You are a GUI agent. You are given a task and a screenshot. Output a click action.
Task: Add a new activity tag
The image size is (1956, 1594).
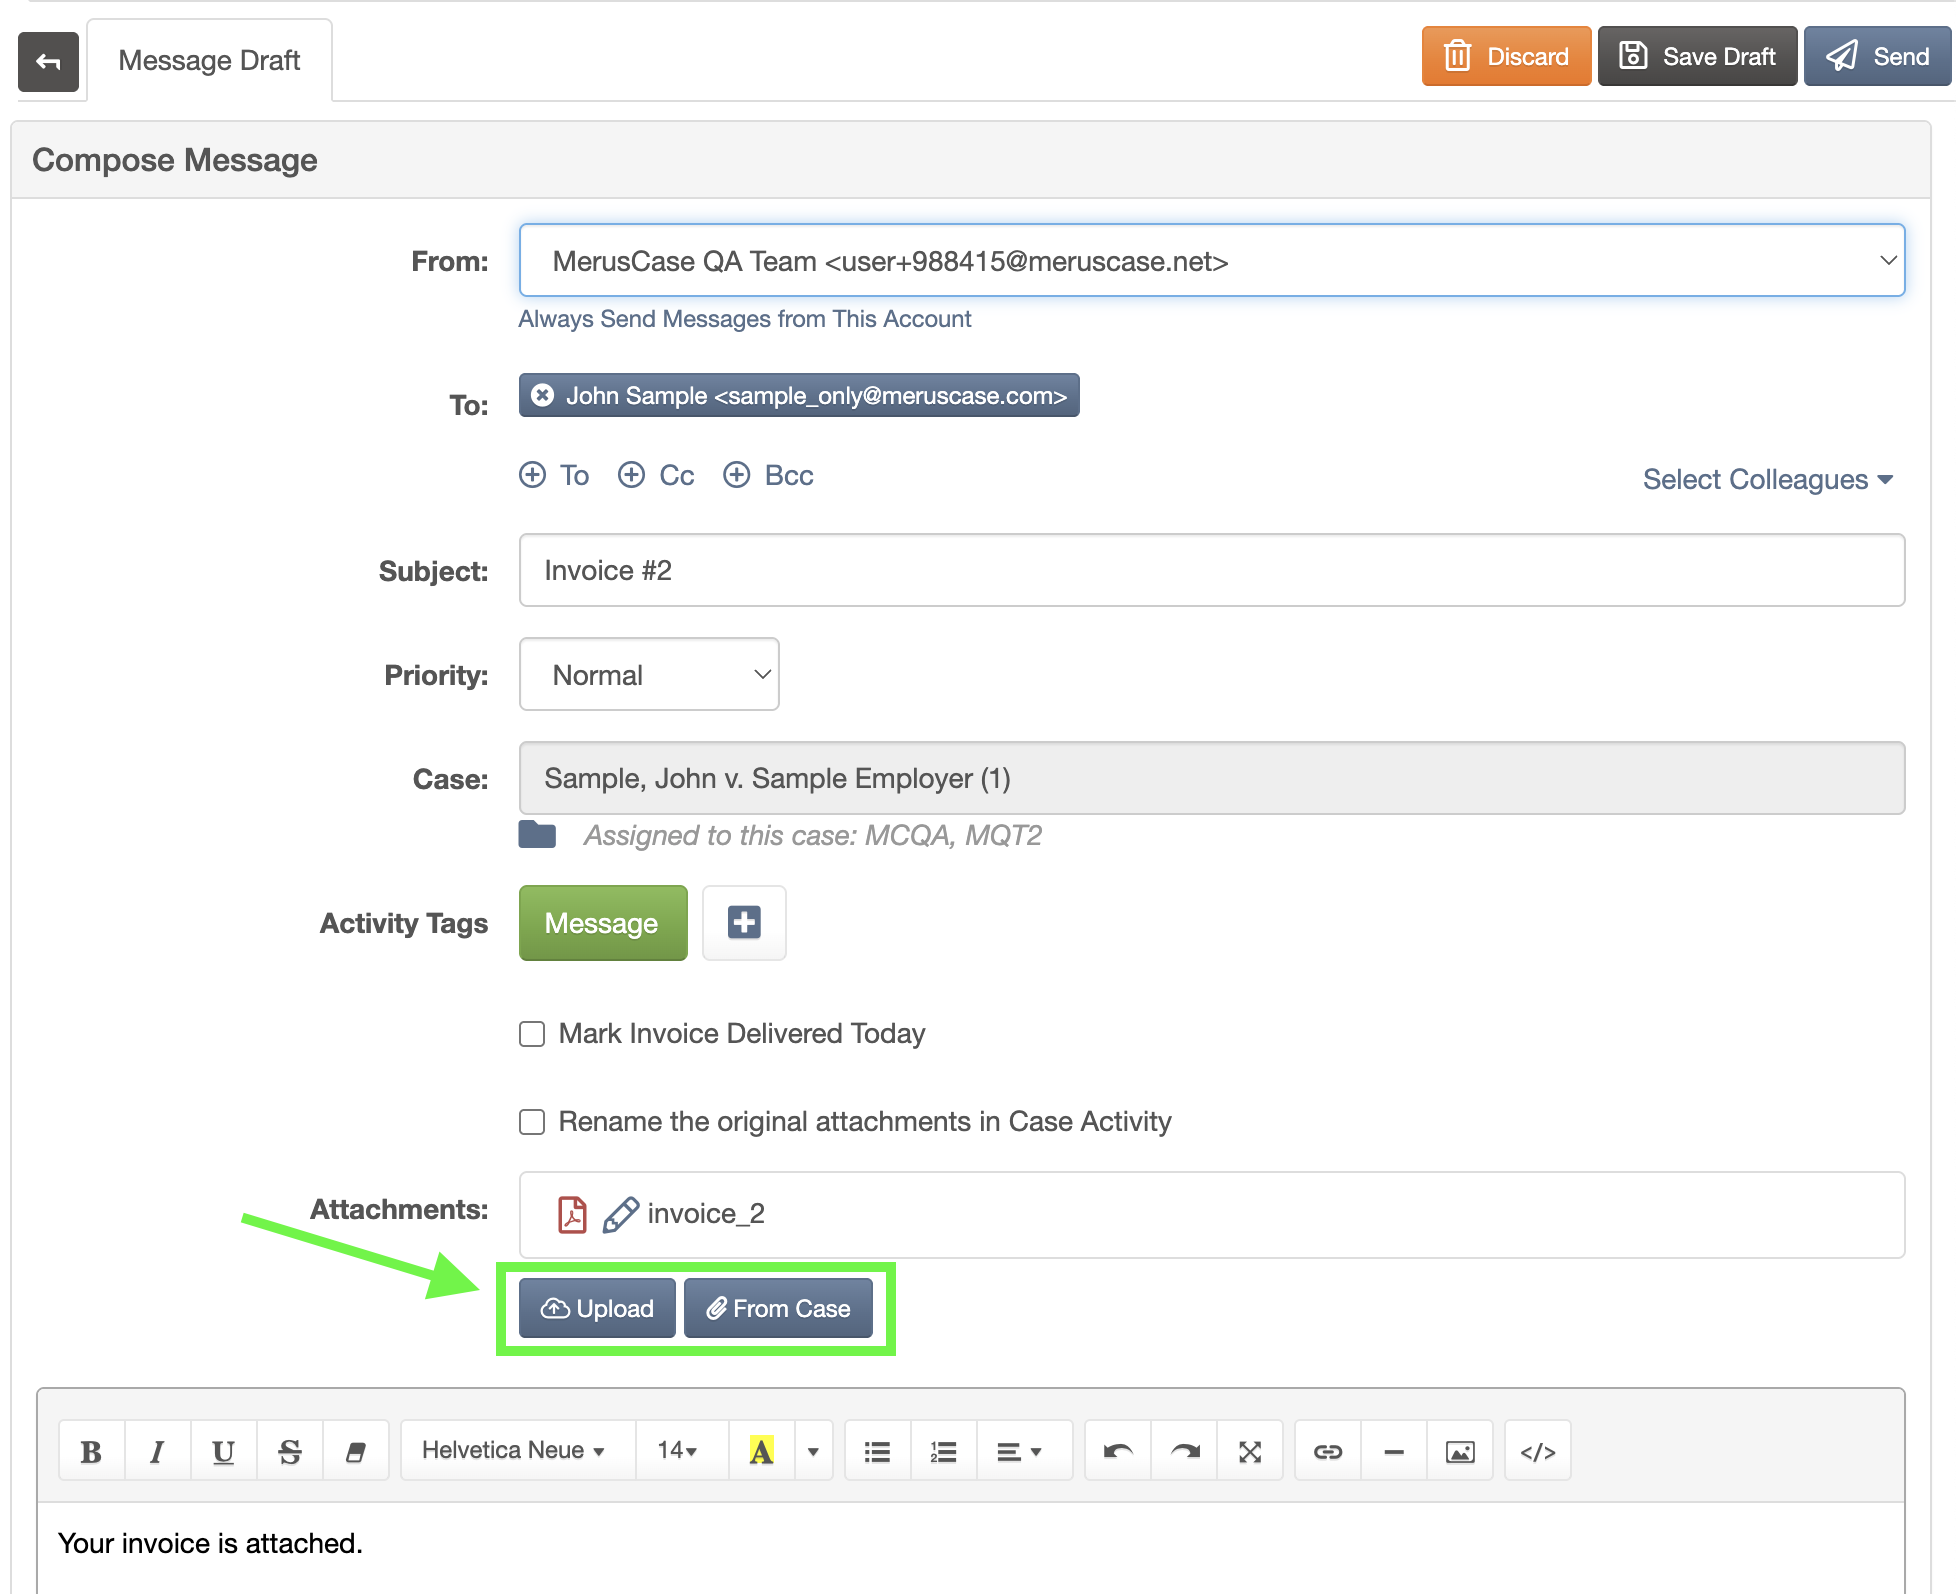coord(744,922)
